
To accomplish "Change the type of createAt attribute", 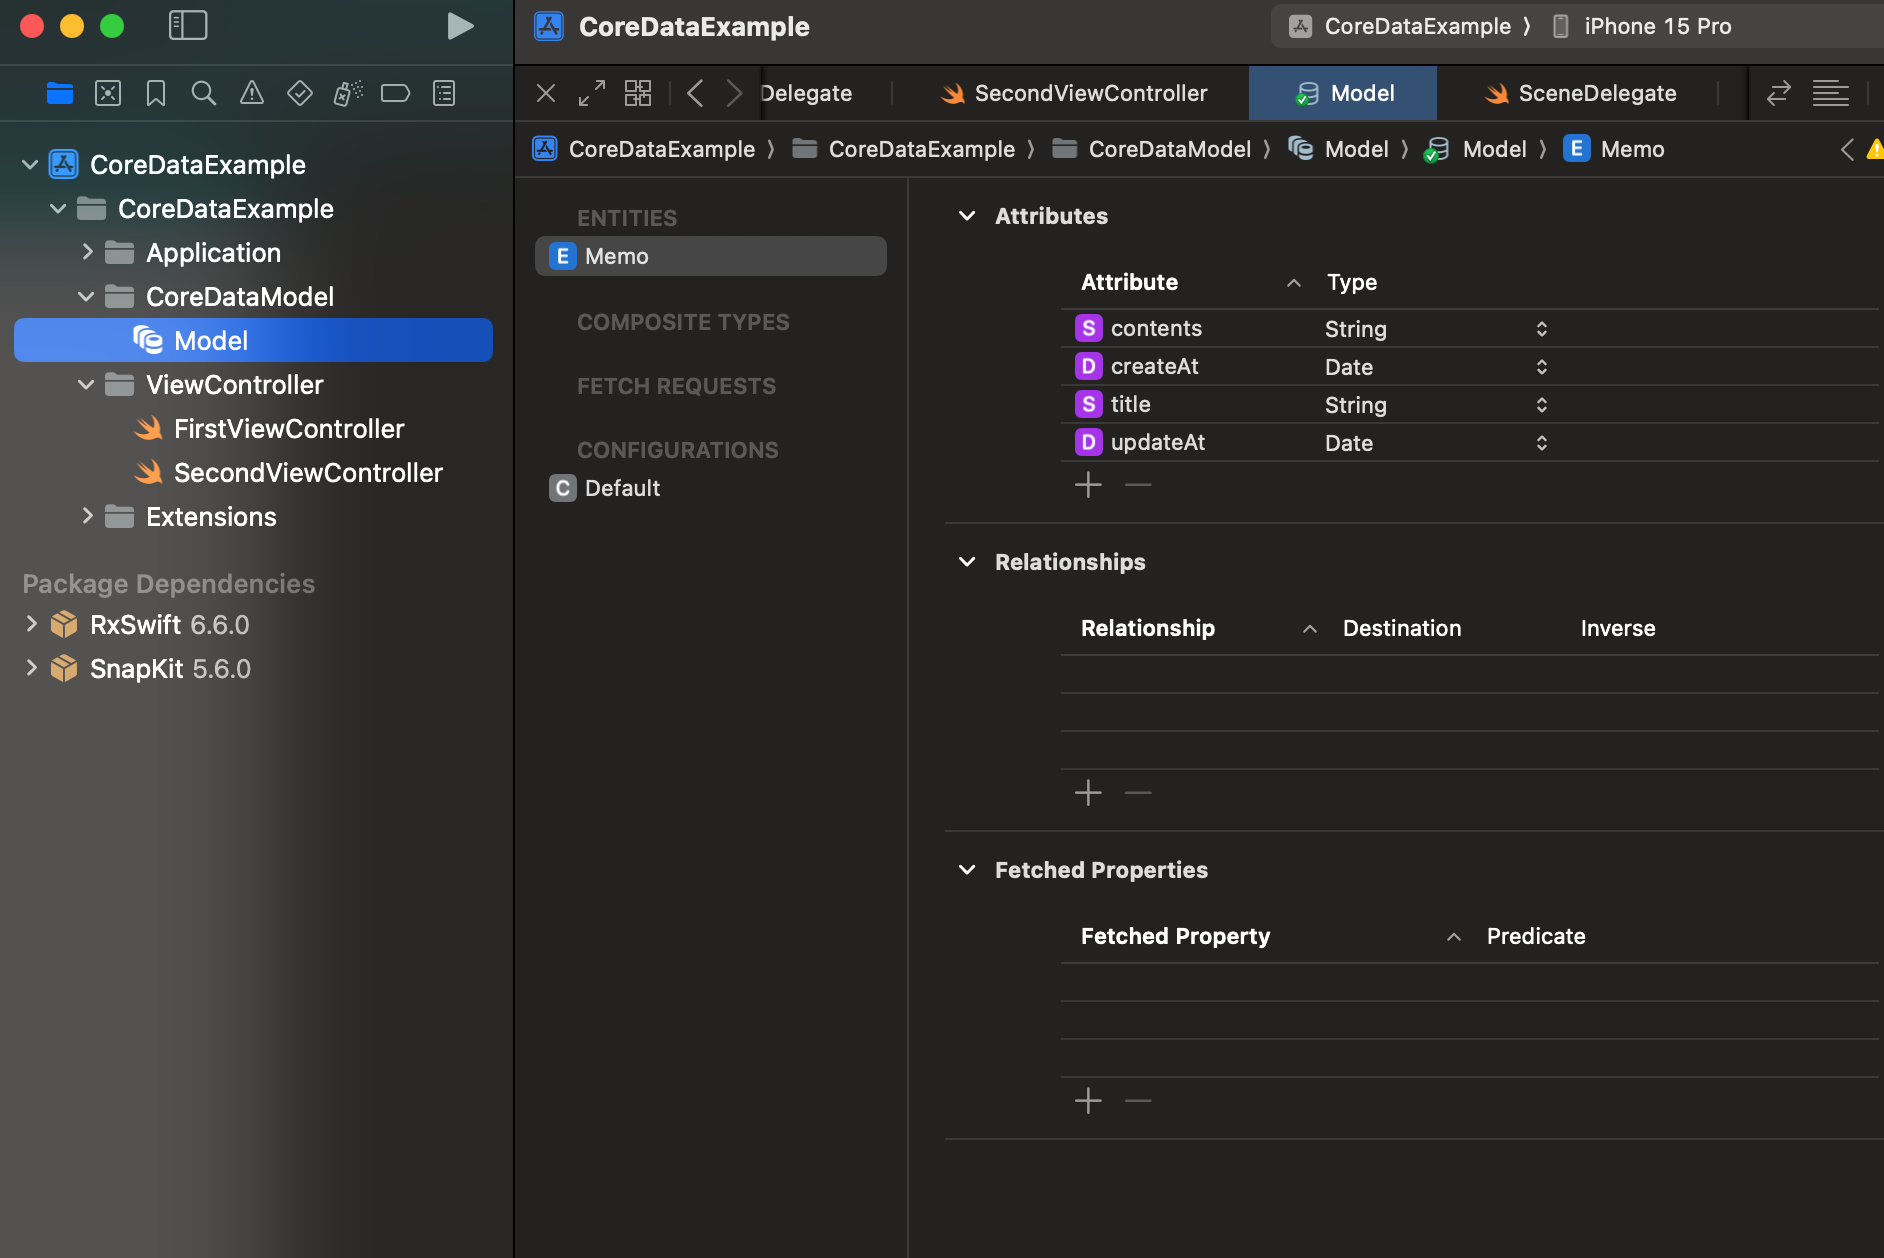I will click(x=1436, y=366).
